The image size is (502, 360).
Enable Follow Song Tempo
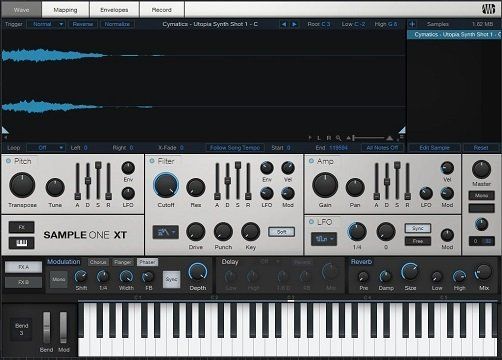point(235,148)
